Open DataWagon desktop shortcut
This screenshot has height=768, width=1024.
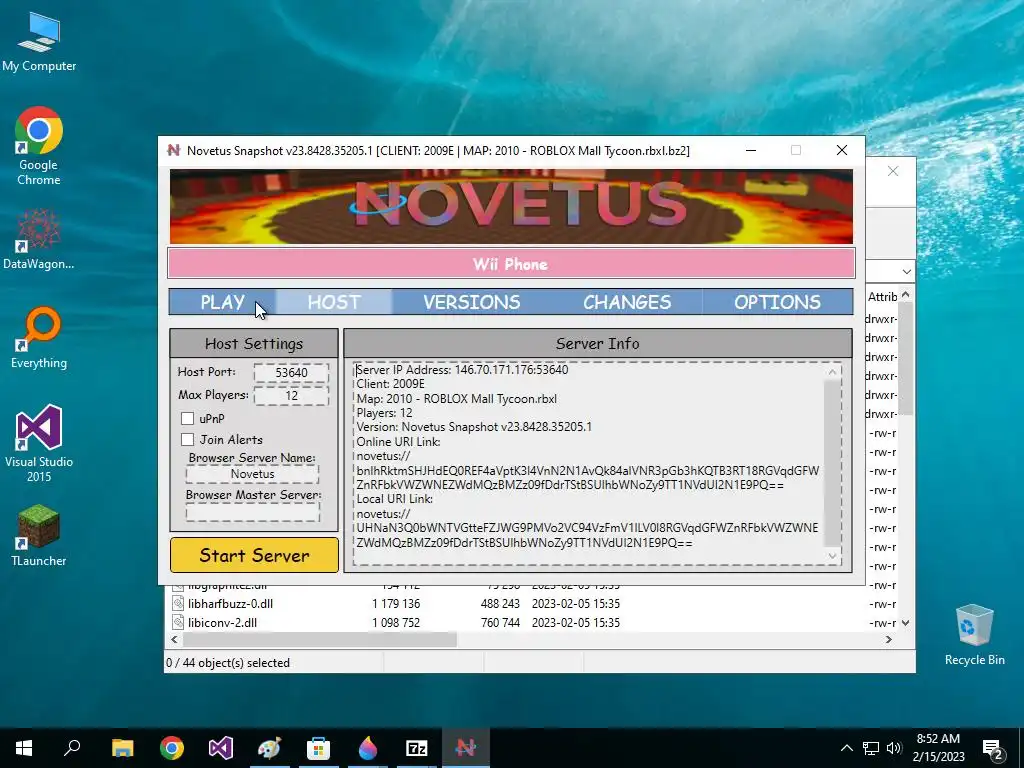[39, 239]
